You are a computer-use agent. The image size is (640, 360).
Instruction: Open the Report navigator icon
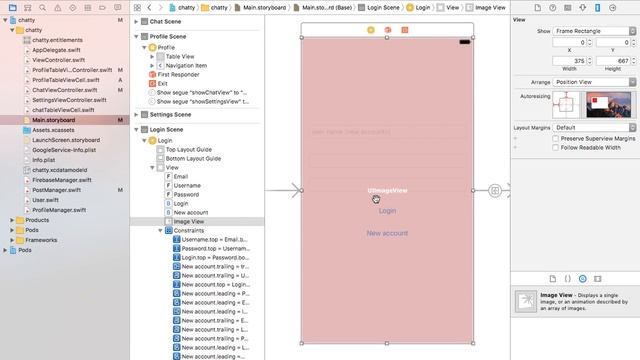pyautogui.click(x=118, y=7)
